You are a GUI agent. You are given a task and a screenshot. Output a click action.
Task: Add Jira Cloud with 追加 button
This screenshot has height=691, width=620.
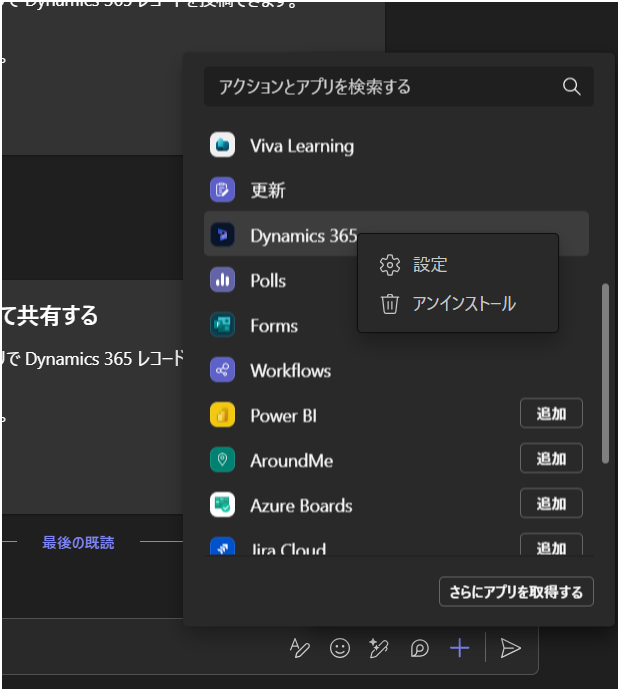coord(551,545)
